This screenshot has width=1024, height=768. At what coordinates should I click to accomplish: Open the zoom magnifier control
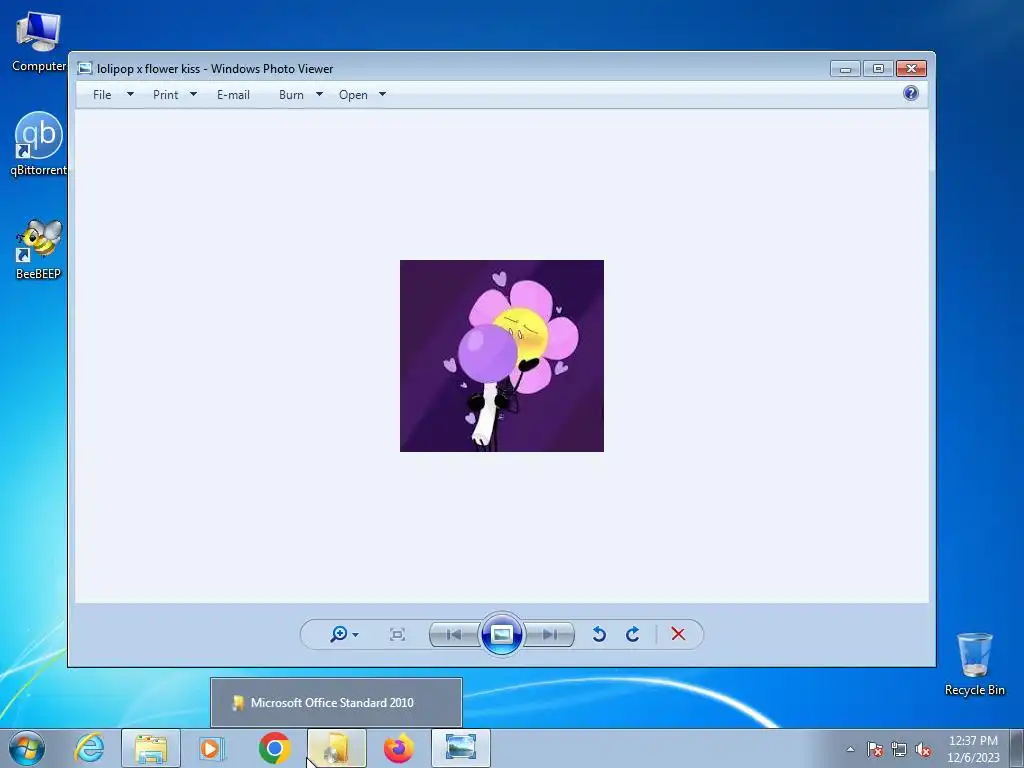[339, 634]
